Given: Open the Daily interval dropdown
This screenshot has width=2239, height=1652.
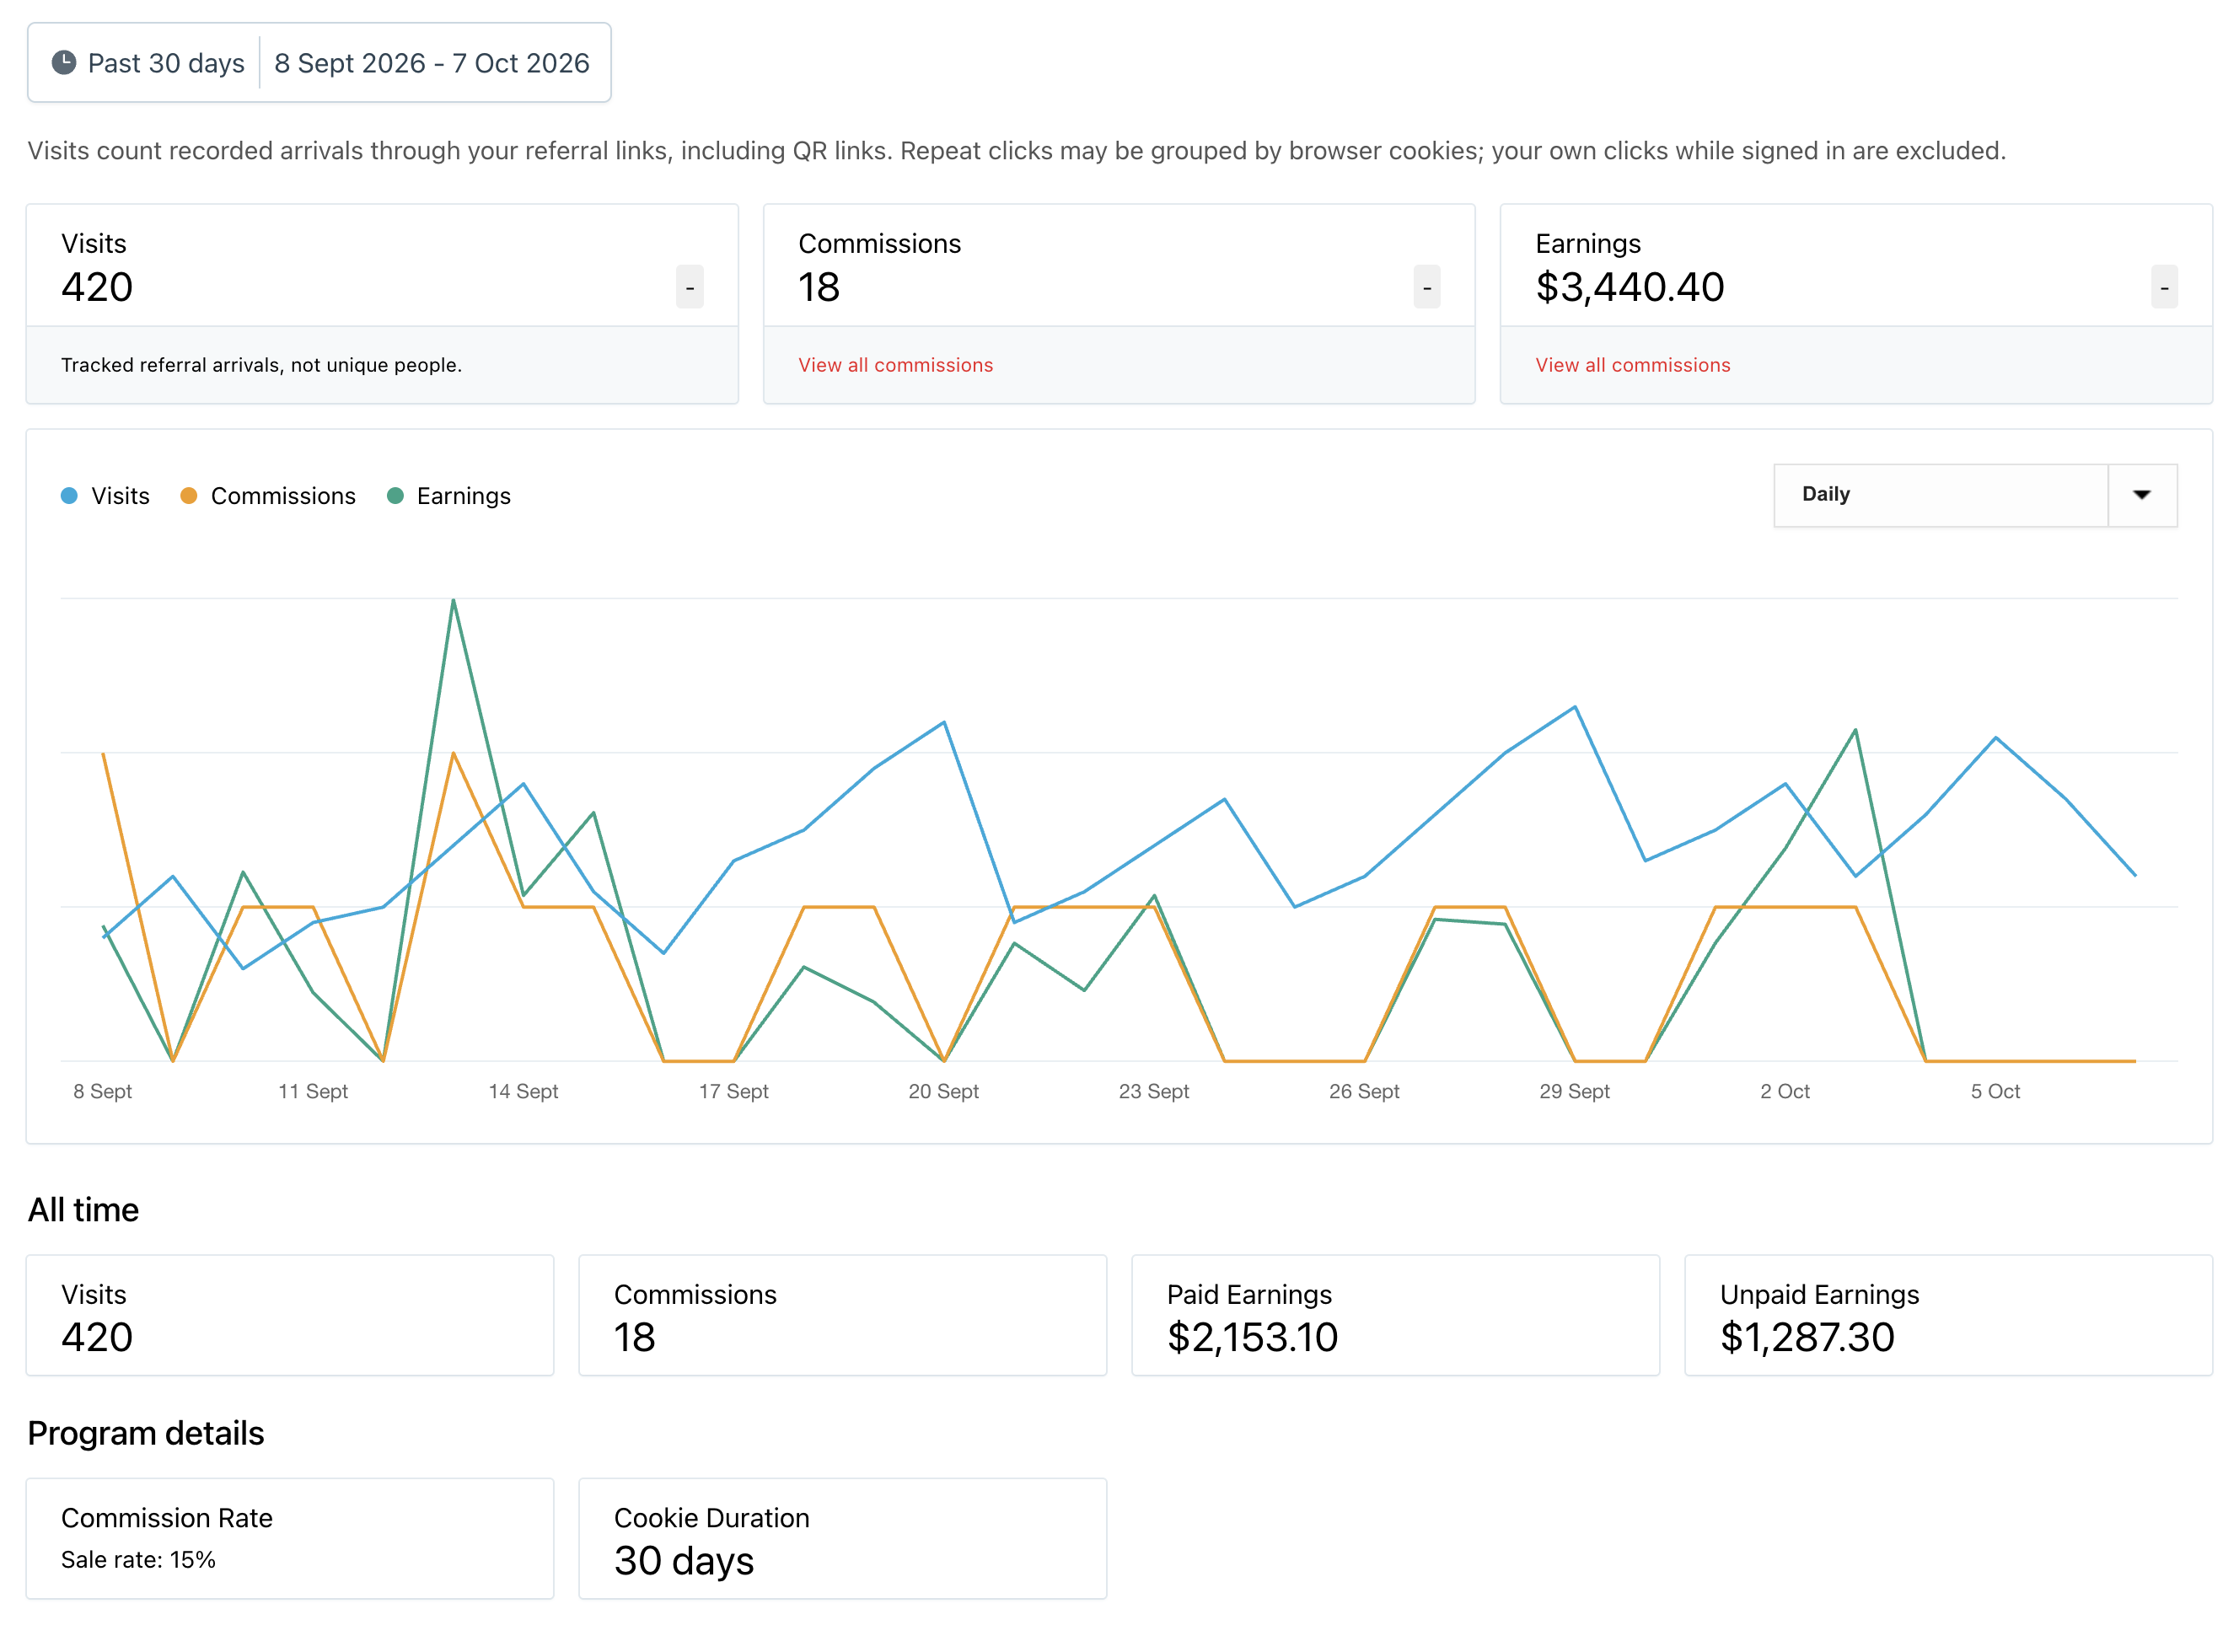Looking at the screenshot, I should [x=1975, y=495].
